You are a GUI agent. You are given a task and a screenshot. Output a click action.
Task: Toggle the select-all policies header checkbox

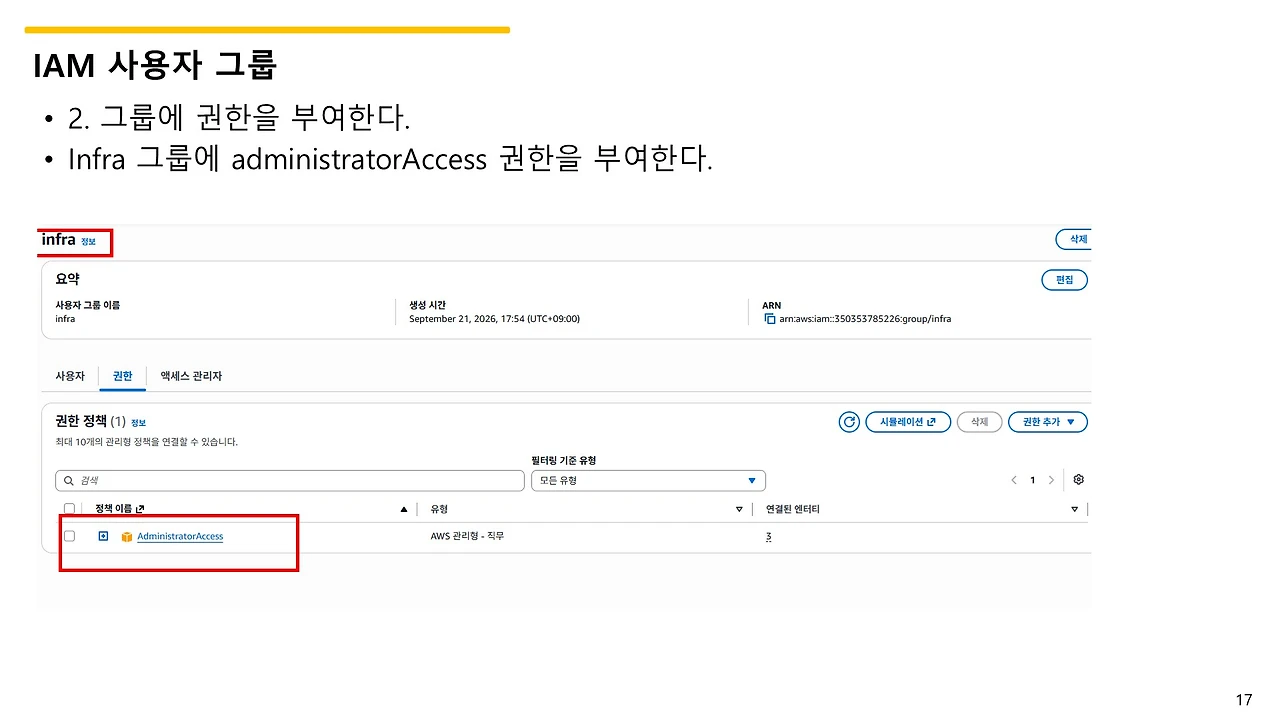pos(69,509)
